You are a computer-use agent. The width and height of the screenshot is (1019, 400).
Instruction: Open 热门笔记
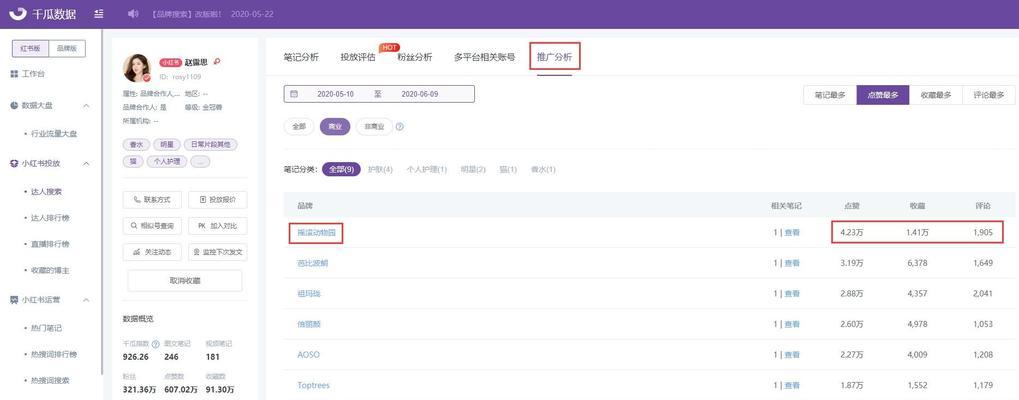(x=46, y=329)
